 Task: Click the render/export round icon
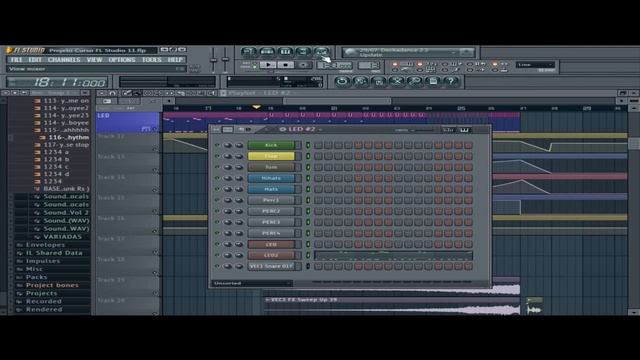379,81
